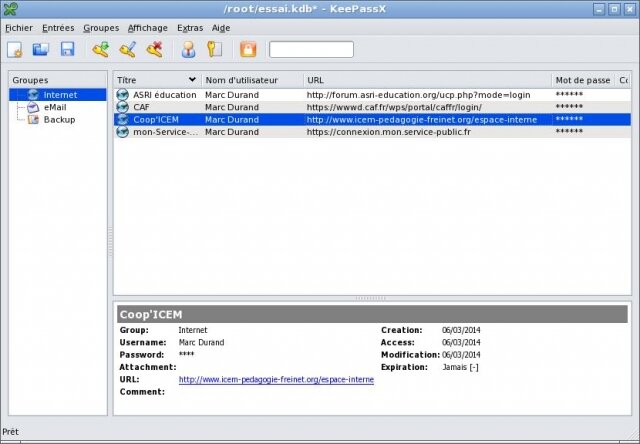Click the Expiration value Jamais [-]

[x=460, y=367]
